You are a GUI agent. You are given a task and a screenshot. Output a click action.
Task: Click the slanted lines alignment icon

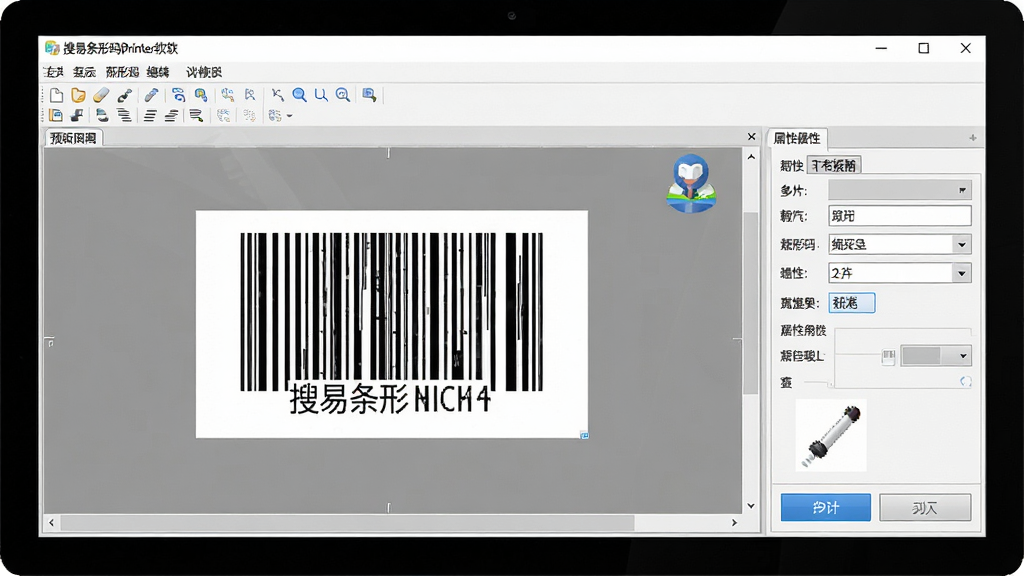tap(171, 116)
